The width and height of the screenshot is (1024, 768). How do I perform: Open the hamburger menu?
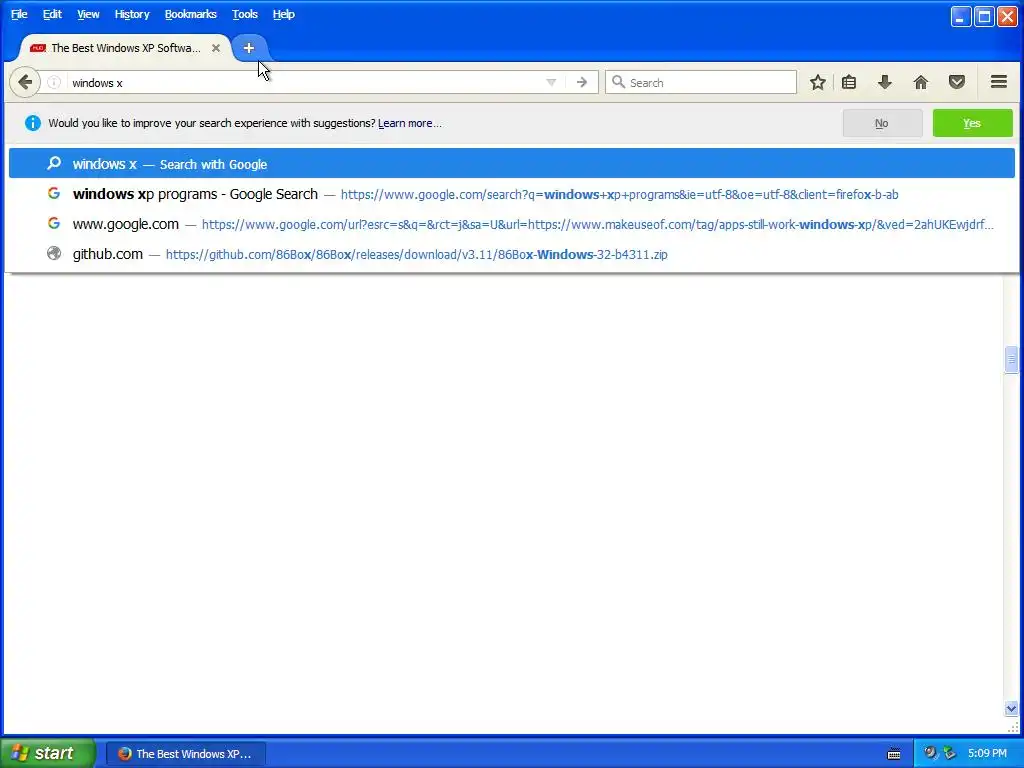coord(999,82)
